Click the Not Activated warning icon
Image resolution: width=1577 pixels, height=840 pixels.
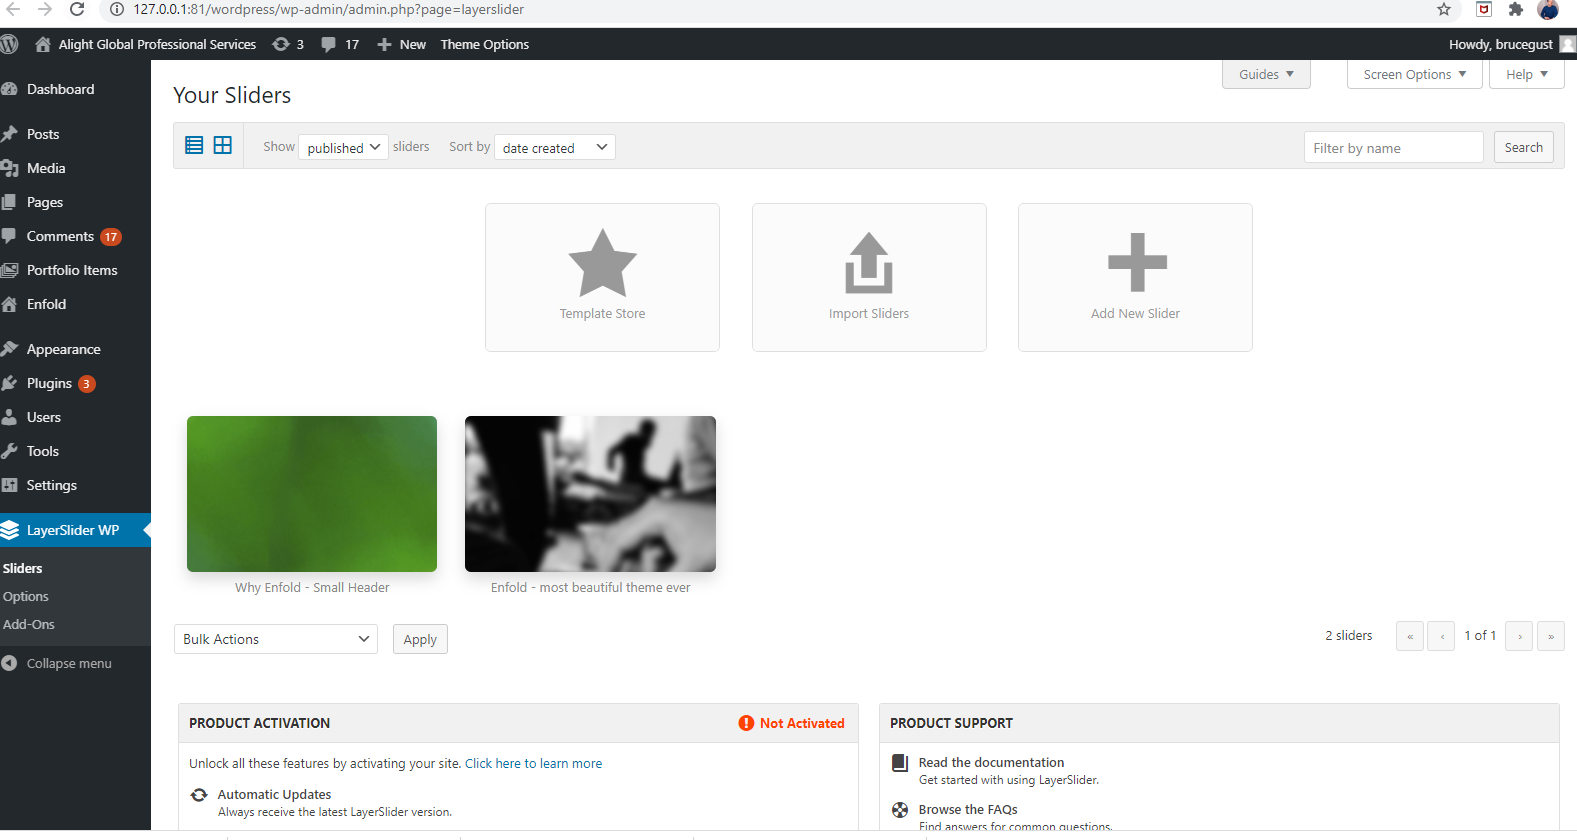tap(746, 723)
